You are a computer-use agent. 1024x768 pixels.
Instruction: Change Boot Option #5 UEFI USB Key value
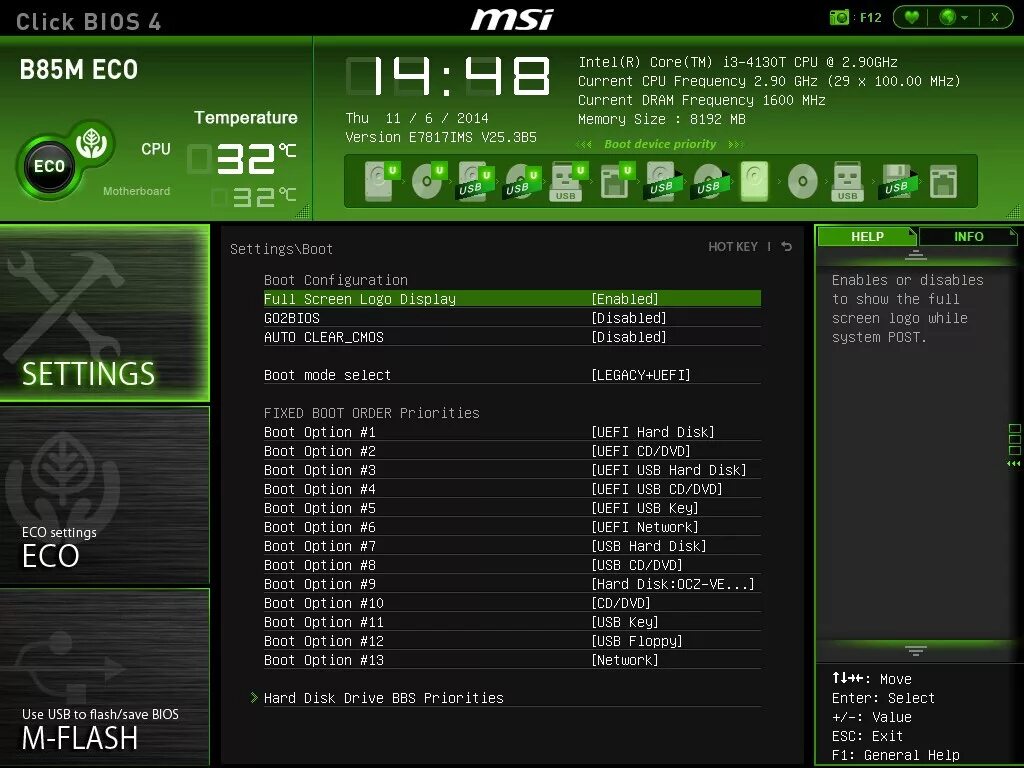(645, 508)
